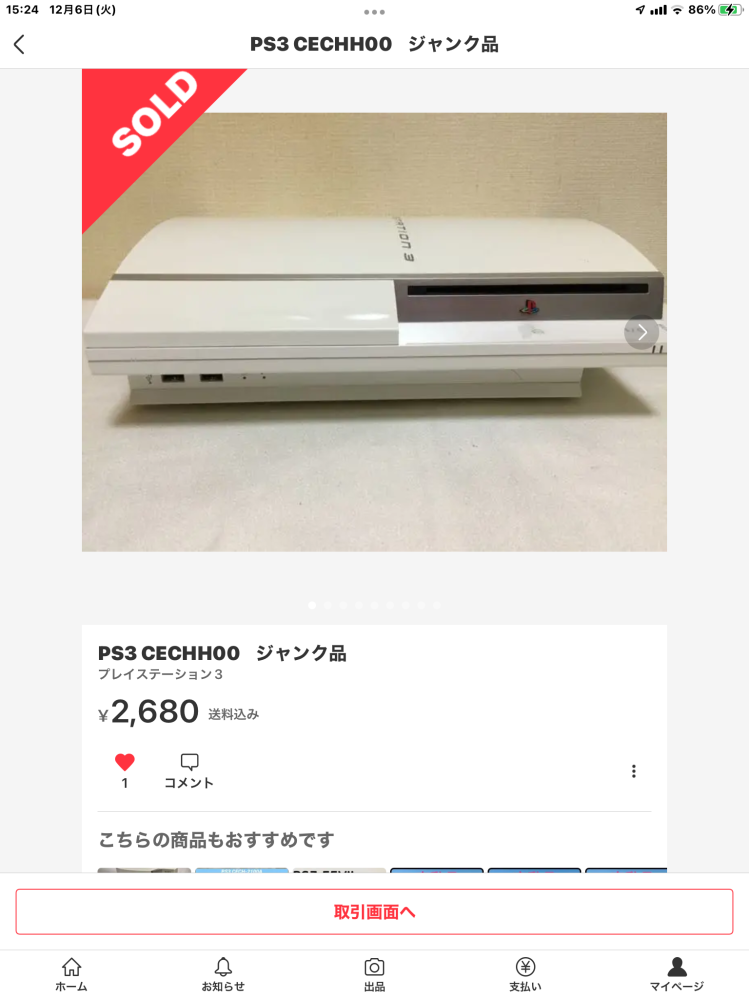Open the comment speech-bubble icon
This screenshot has width=749, height=999.
click(190, 762)
